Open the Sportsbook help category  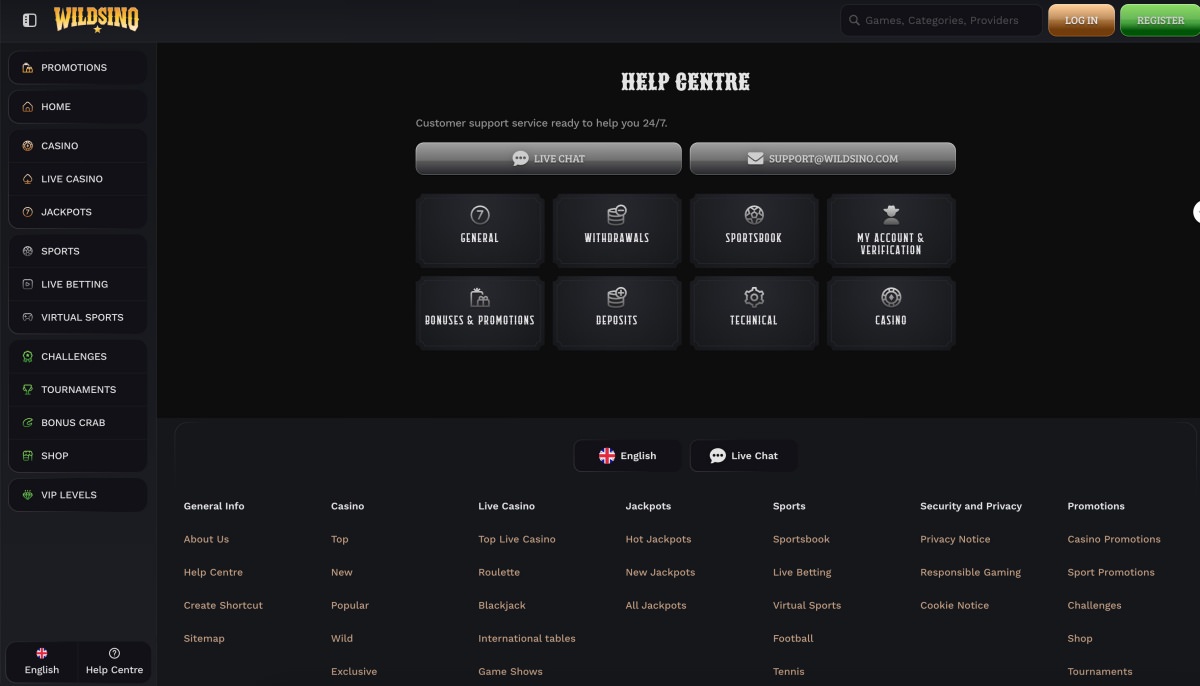[x=754, y=231]
